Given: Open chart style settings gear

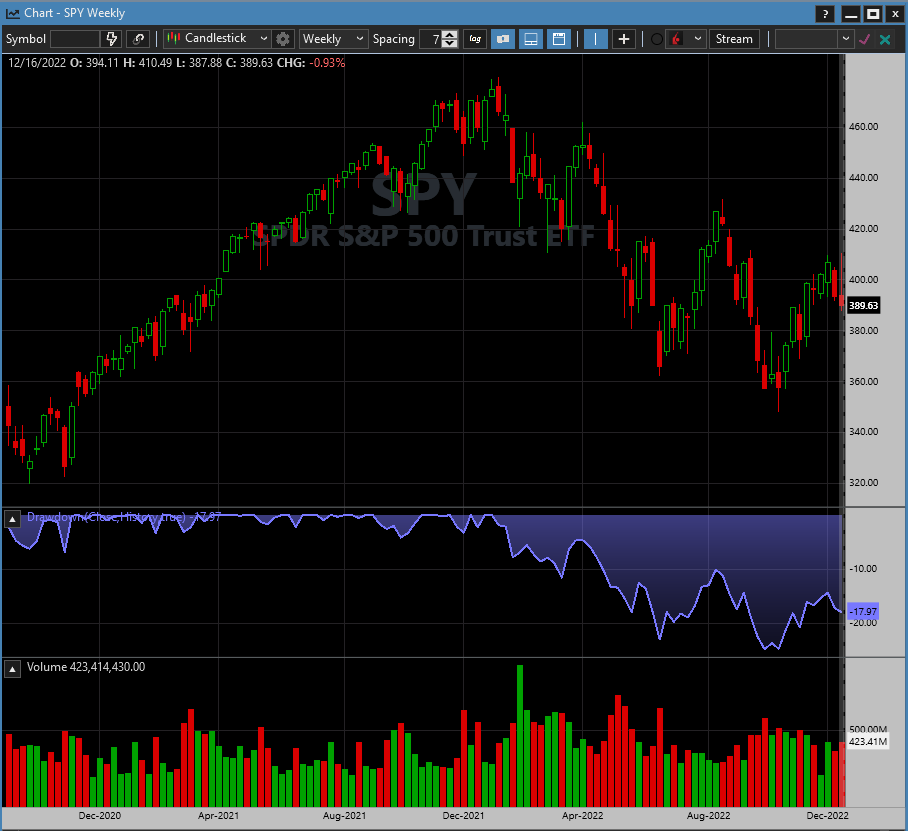Looking at the screenshot, I should [x=283, y=39].
